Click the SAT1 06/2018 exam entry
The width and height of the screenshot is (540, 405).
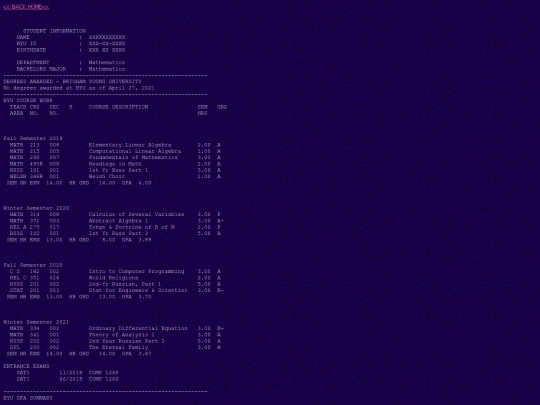68,379
